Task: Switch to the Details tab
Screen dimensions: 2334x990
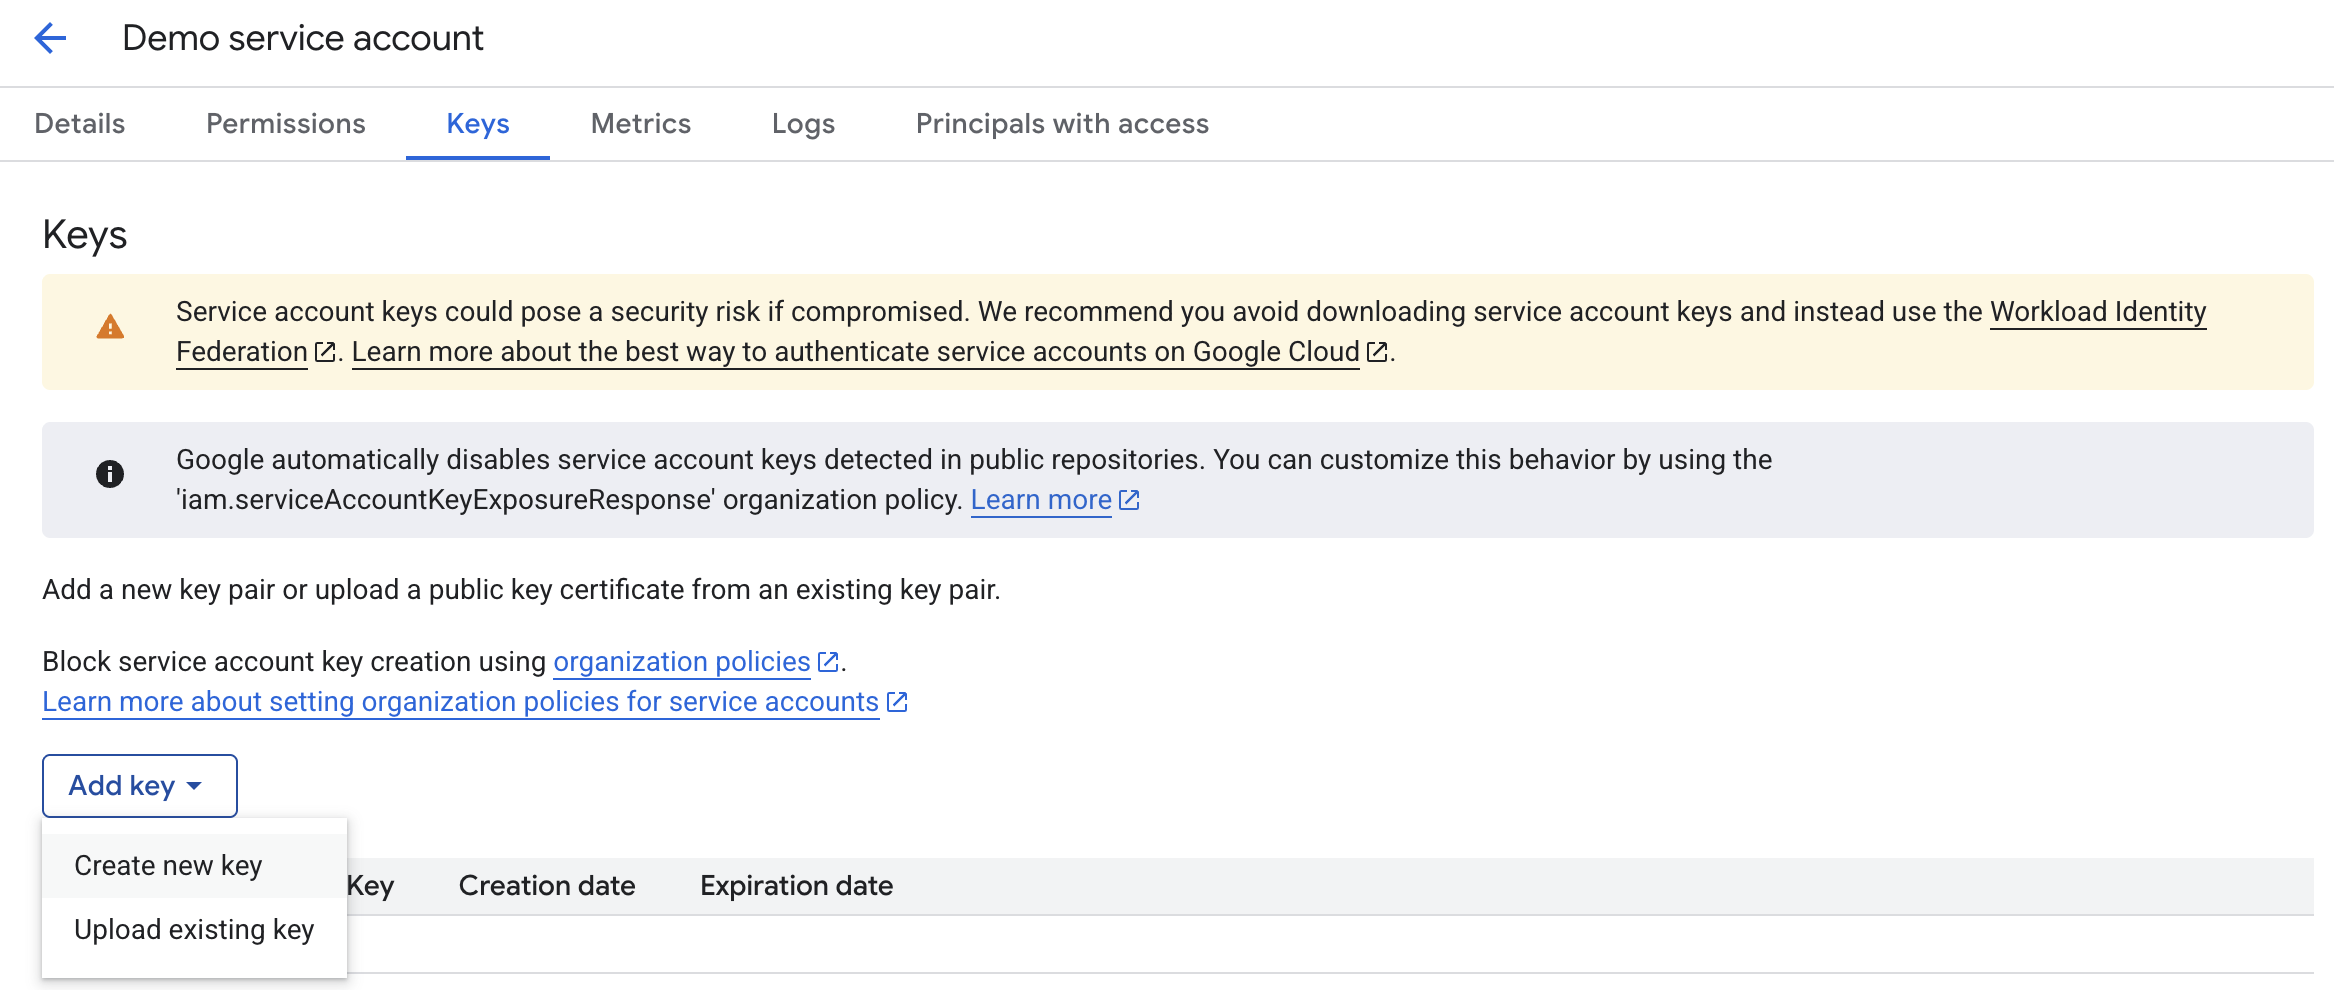Action: pos(80,124)
